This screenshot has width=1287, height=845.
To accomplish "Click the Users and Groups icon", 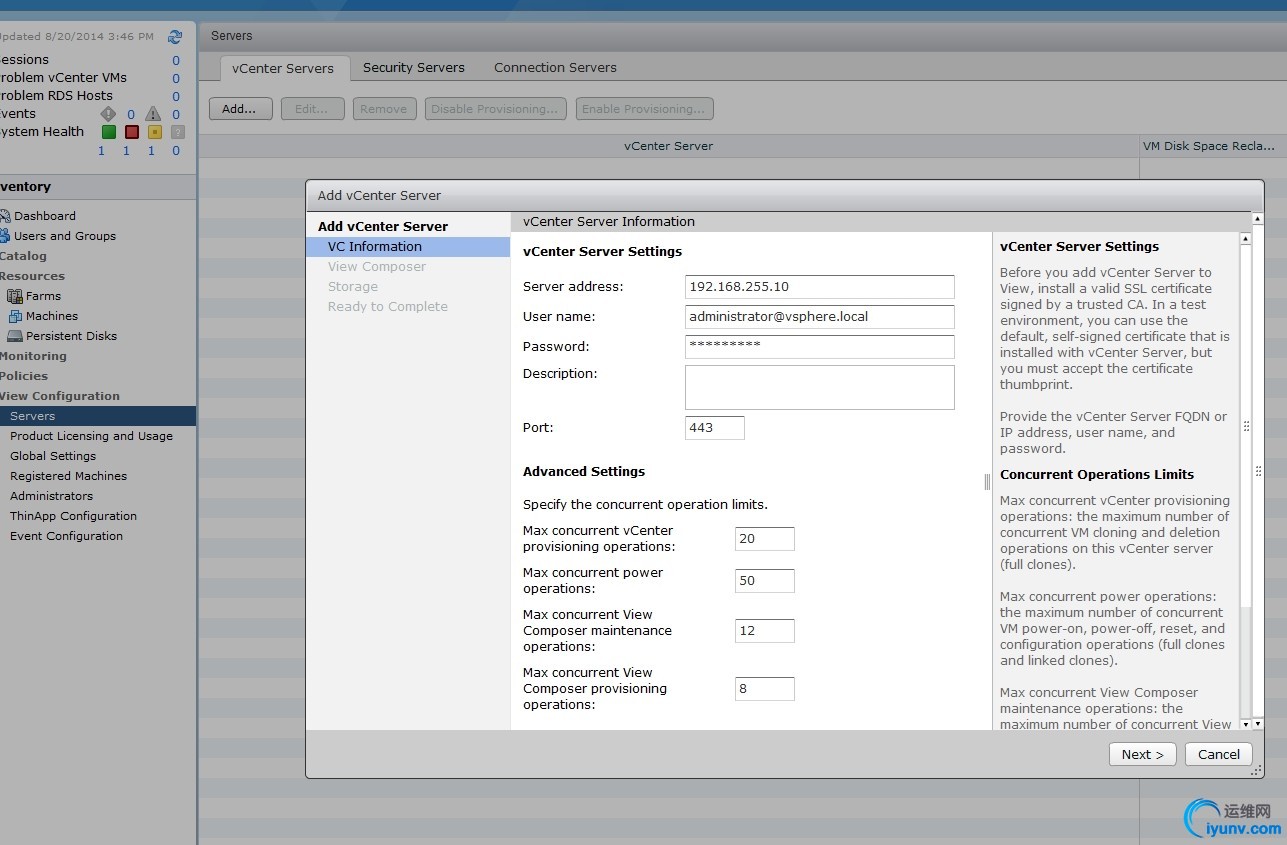I will [x=5, y=236].
